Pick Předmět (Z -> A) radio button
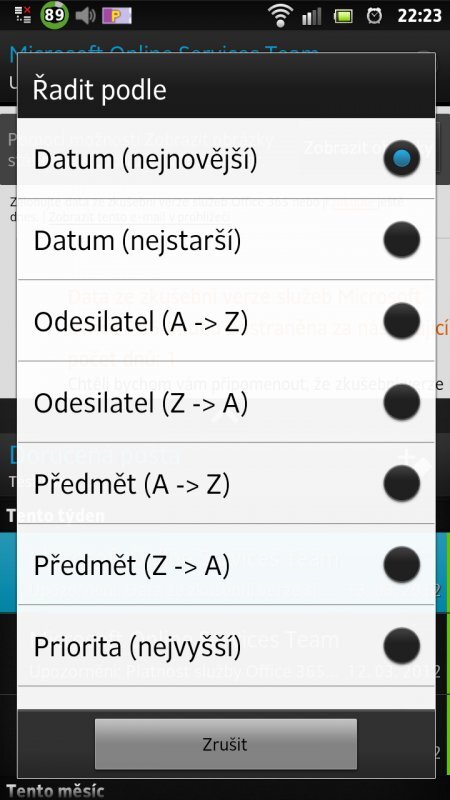450x800 pixels. pos(402,564)
